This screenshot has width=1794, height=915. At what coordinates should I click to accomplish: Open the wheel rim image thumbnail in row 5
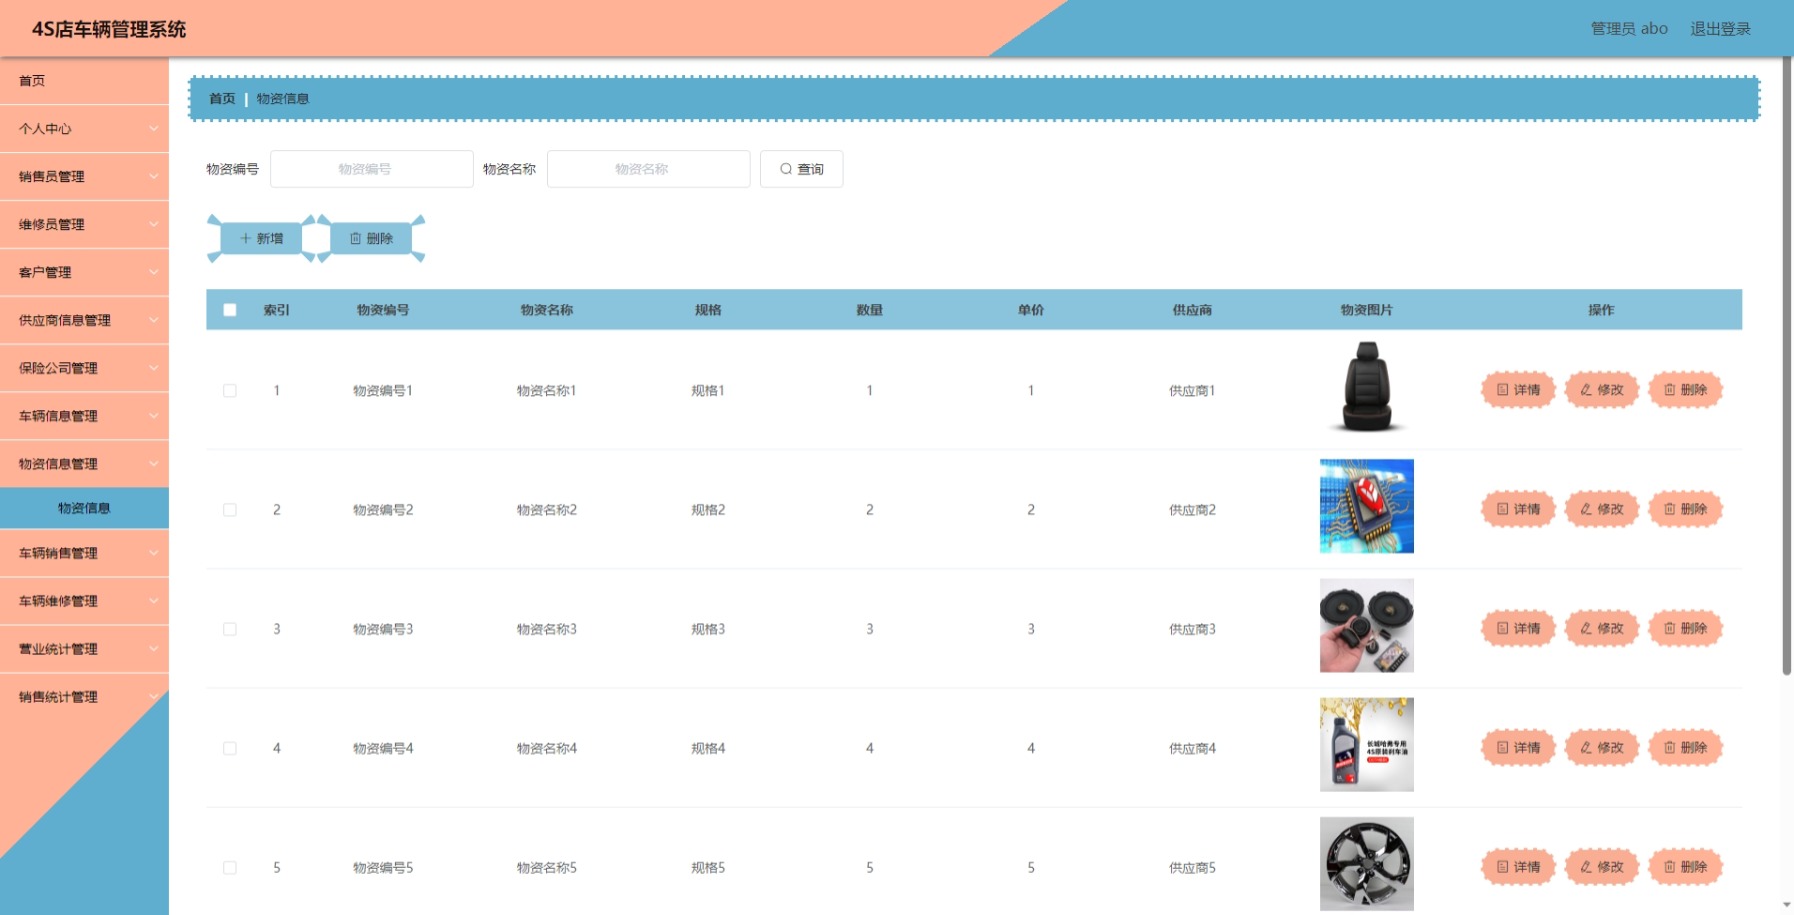point(1367,864)
